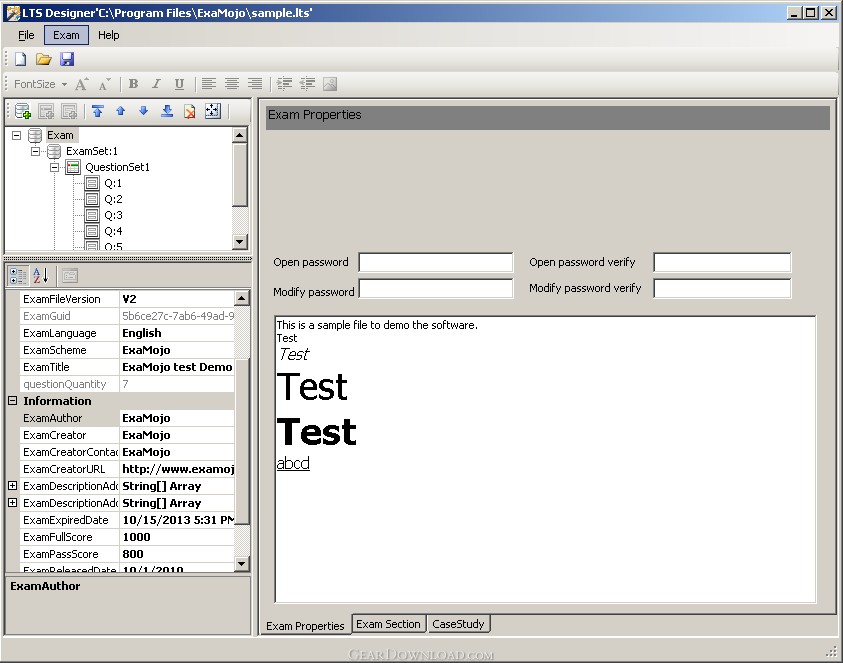The height and width of the screenshot is (663, 843).
Task: Toggle categorized view in property grid
Action: [18, 275]
